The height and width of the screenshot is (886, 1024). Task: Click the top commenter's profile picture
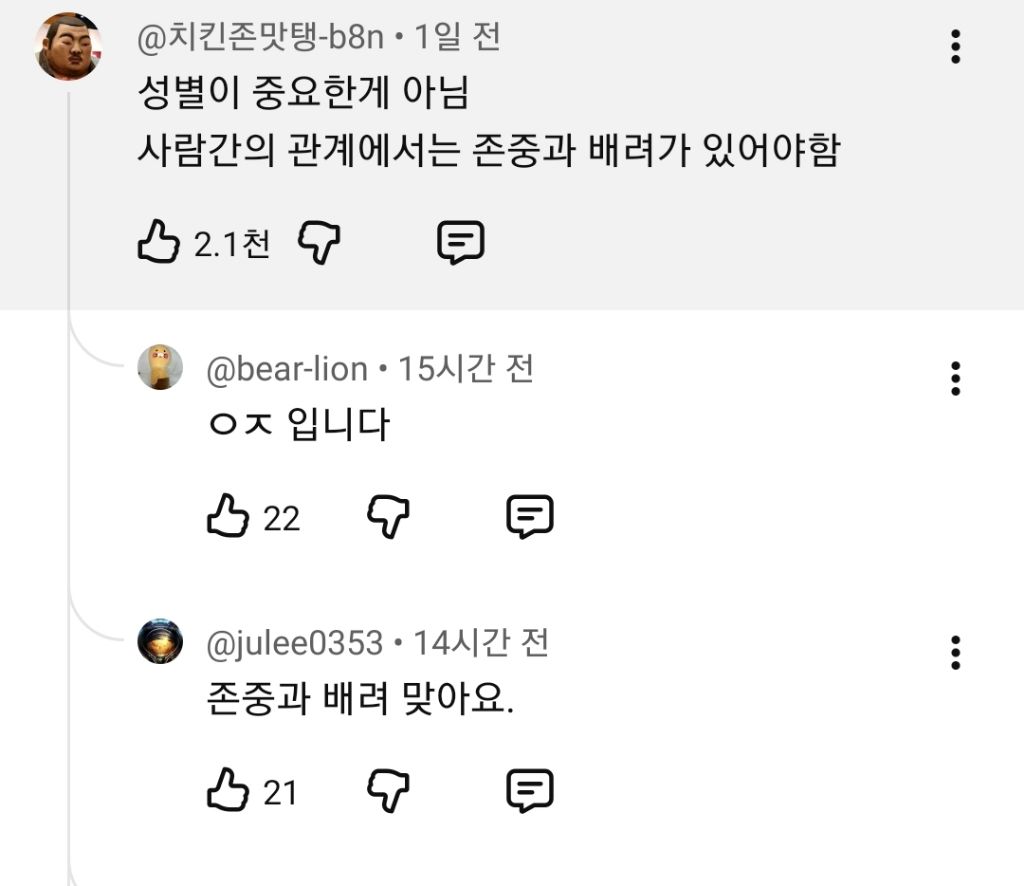coord(68,47)
